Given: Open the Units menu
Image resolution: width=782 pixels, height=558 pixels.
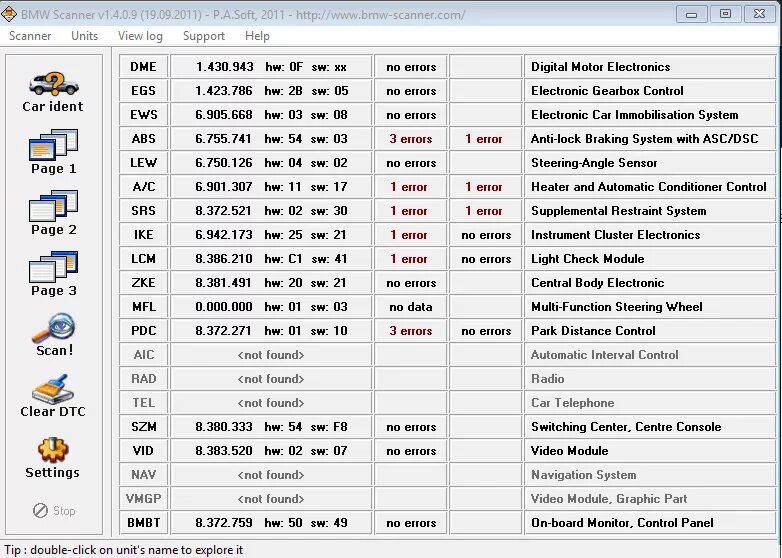Looking at the screenshot, I should pos(84,36).
